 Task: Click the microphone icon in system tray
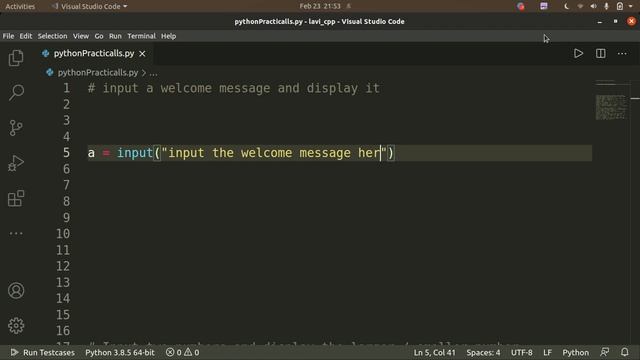point(606,6)
